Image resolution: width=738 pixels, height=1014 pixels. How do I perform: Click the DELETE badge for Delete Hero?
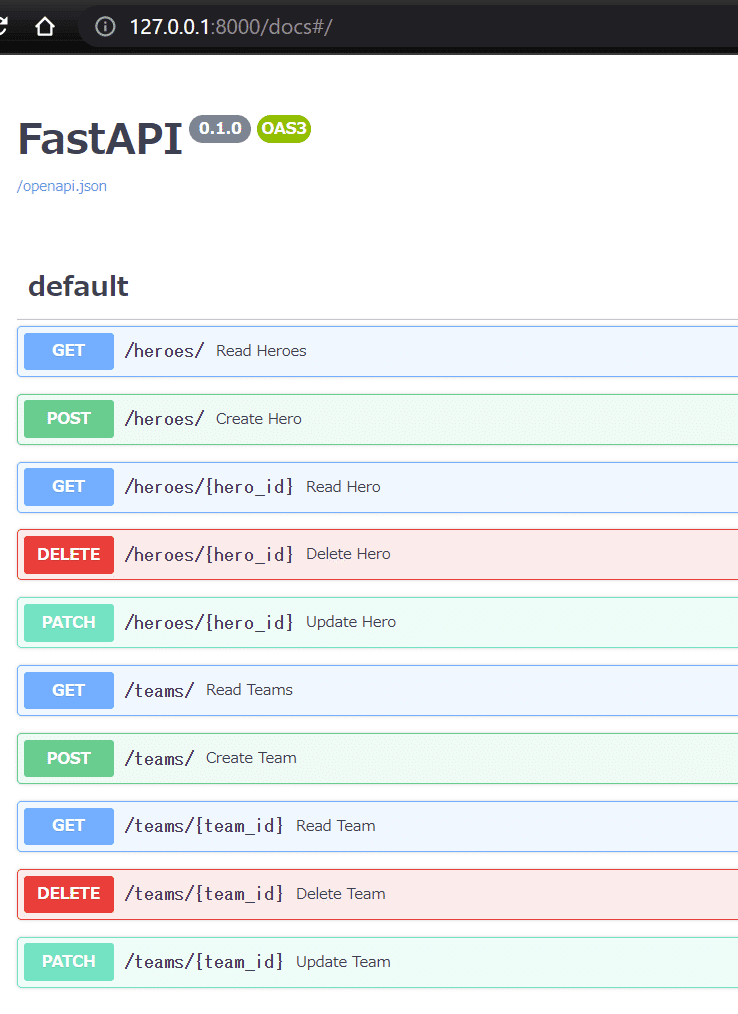[69, 554]
